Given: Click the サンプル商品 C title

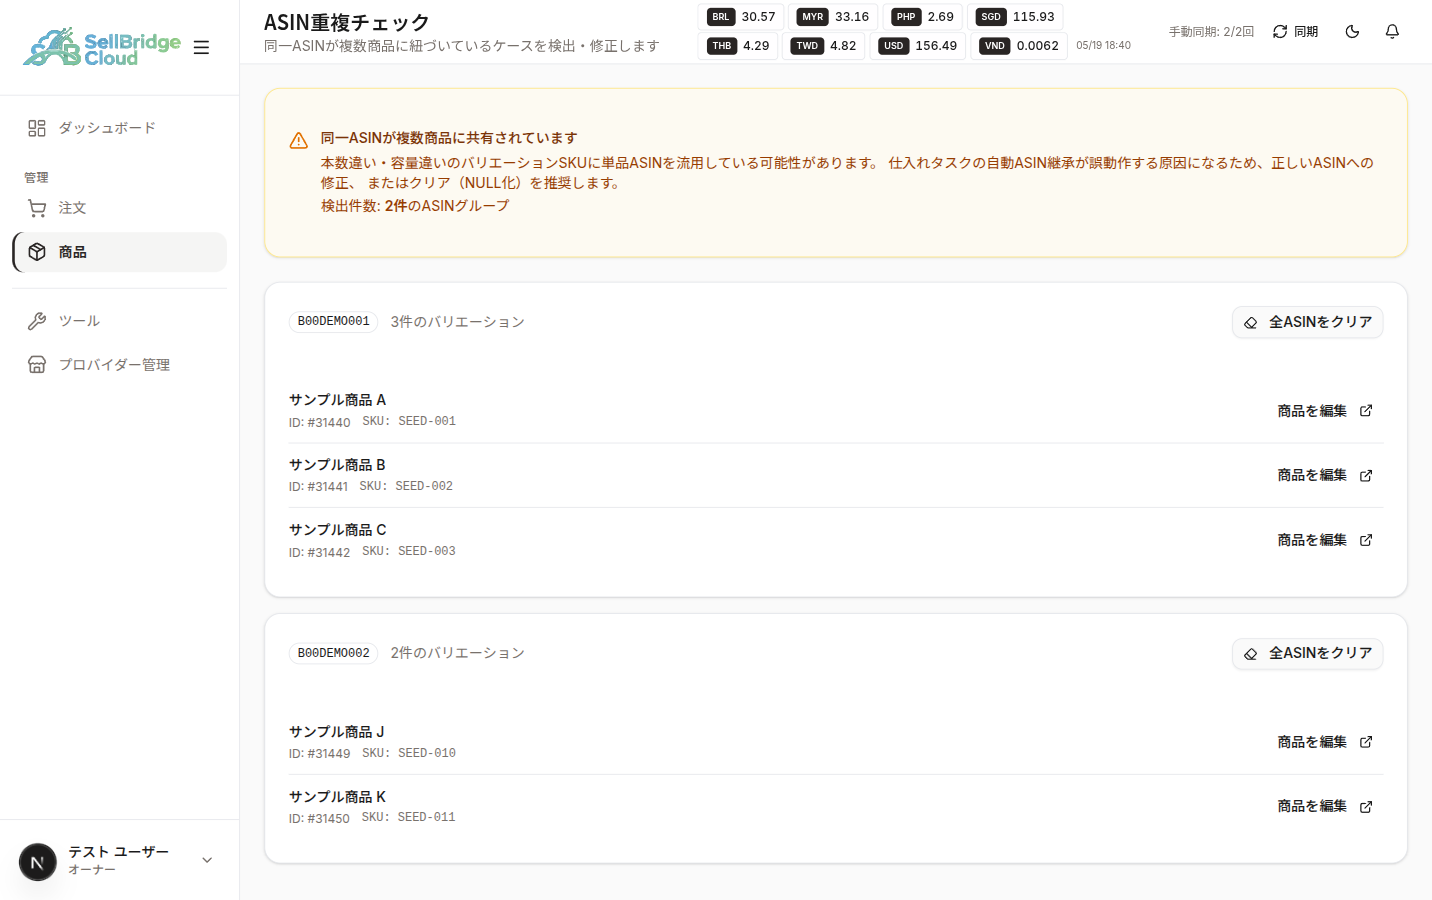Looking at the screenshot, I should tap(337, 530).
